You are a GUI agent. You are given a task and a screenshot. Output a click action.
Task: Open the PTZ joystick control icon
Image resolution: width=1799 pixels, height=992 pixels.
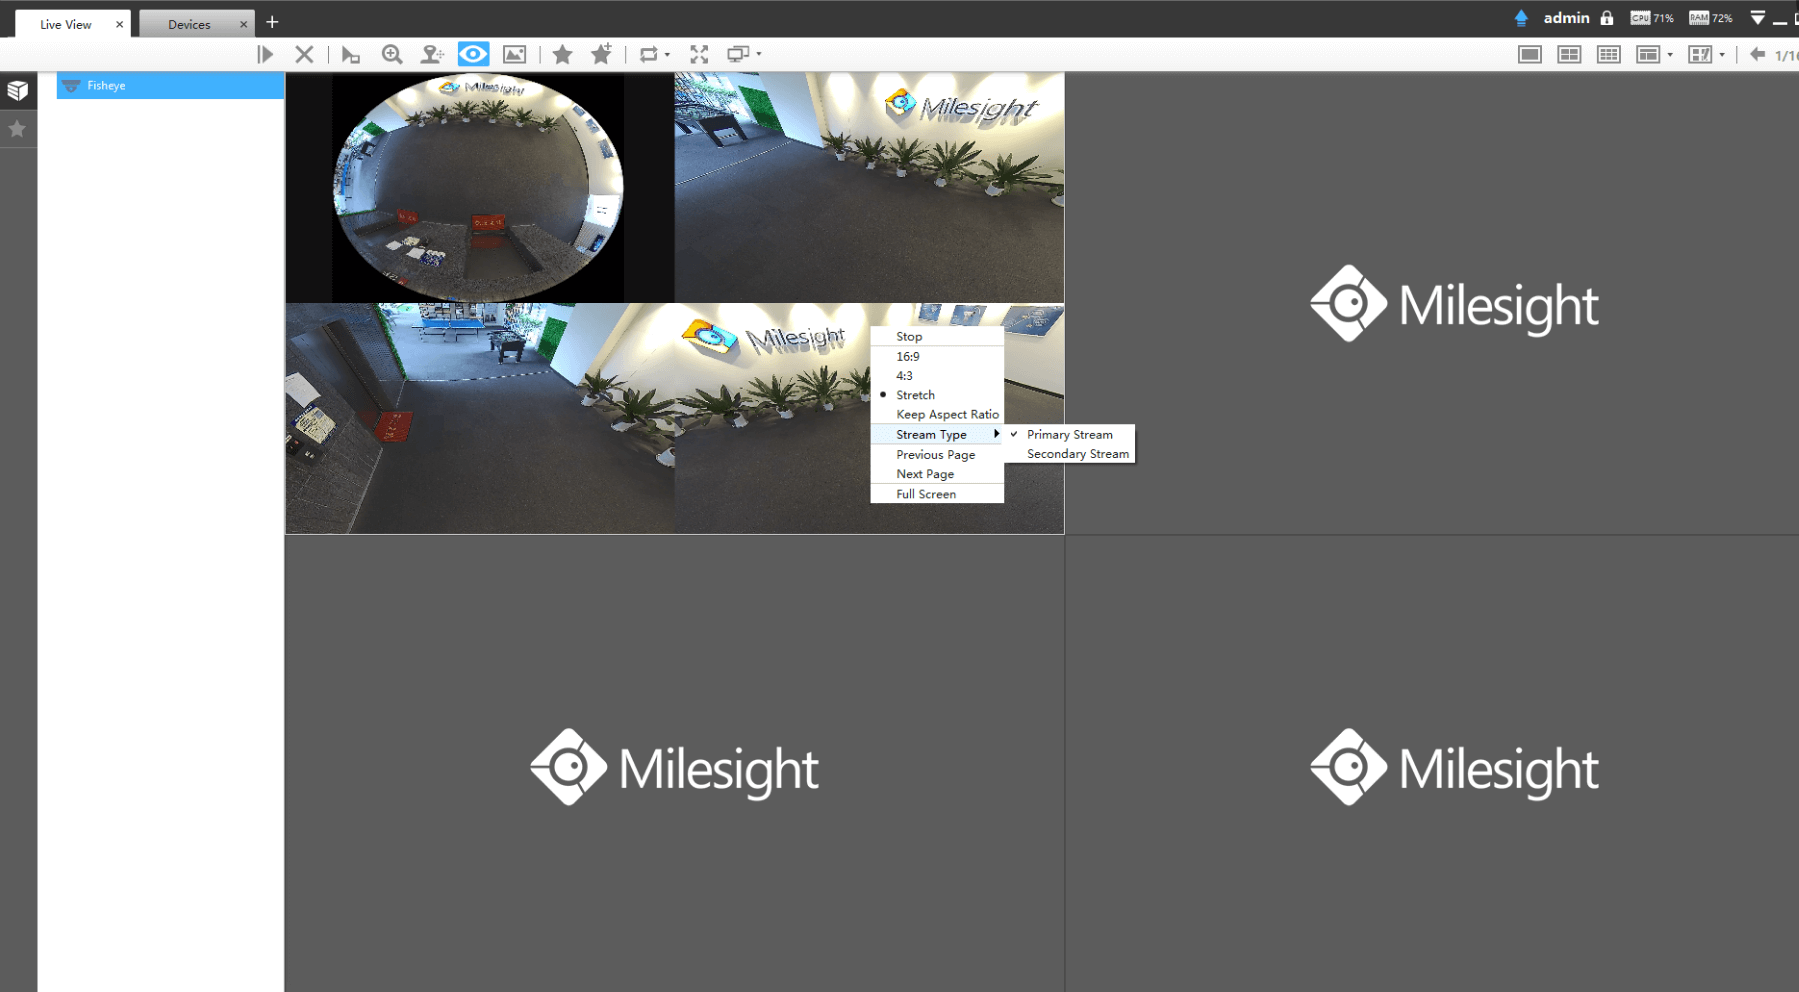pos(432,54)
